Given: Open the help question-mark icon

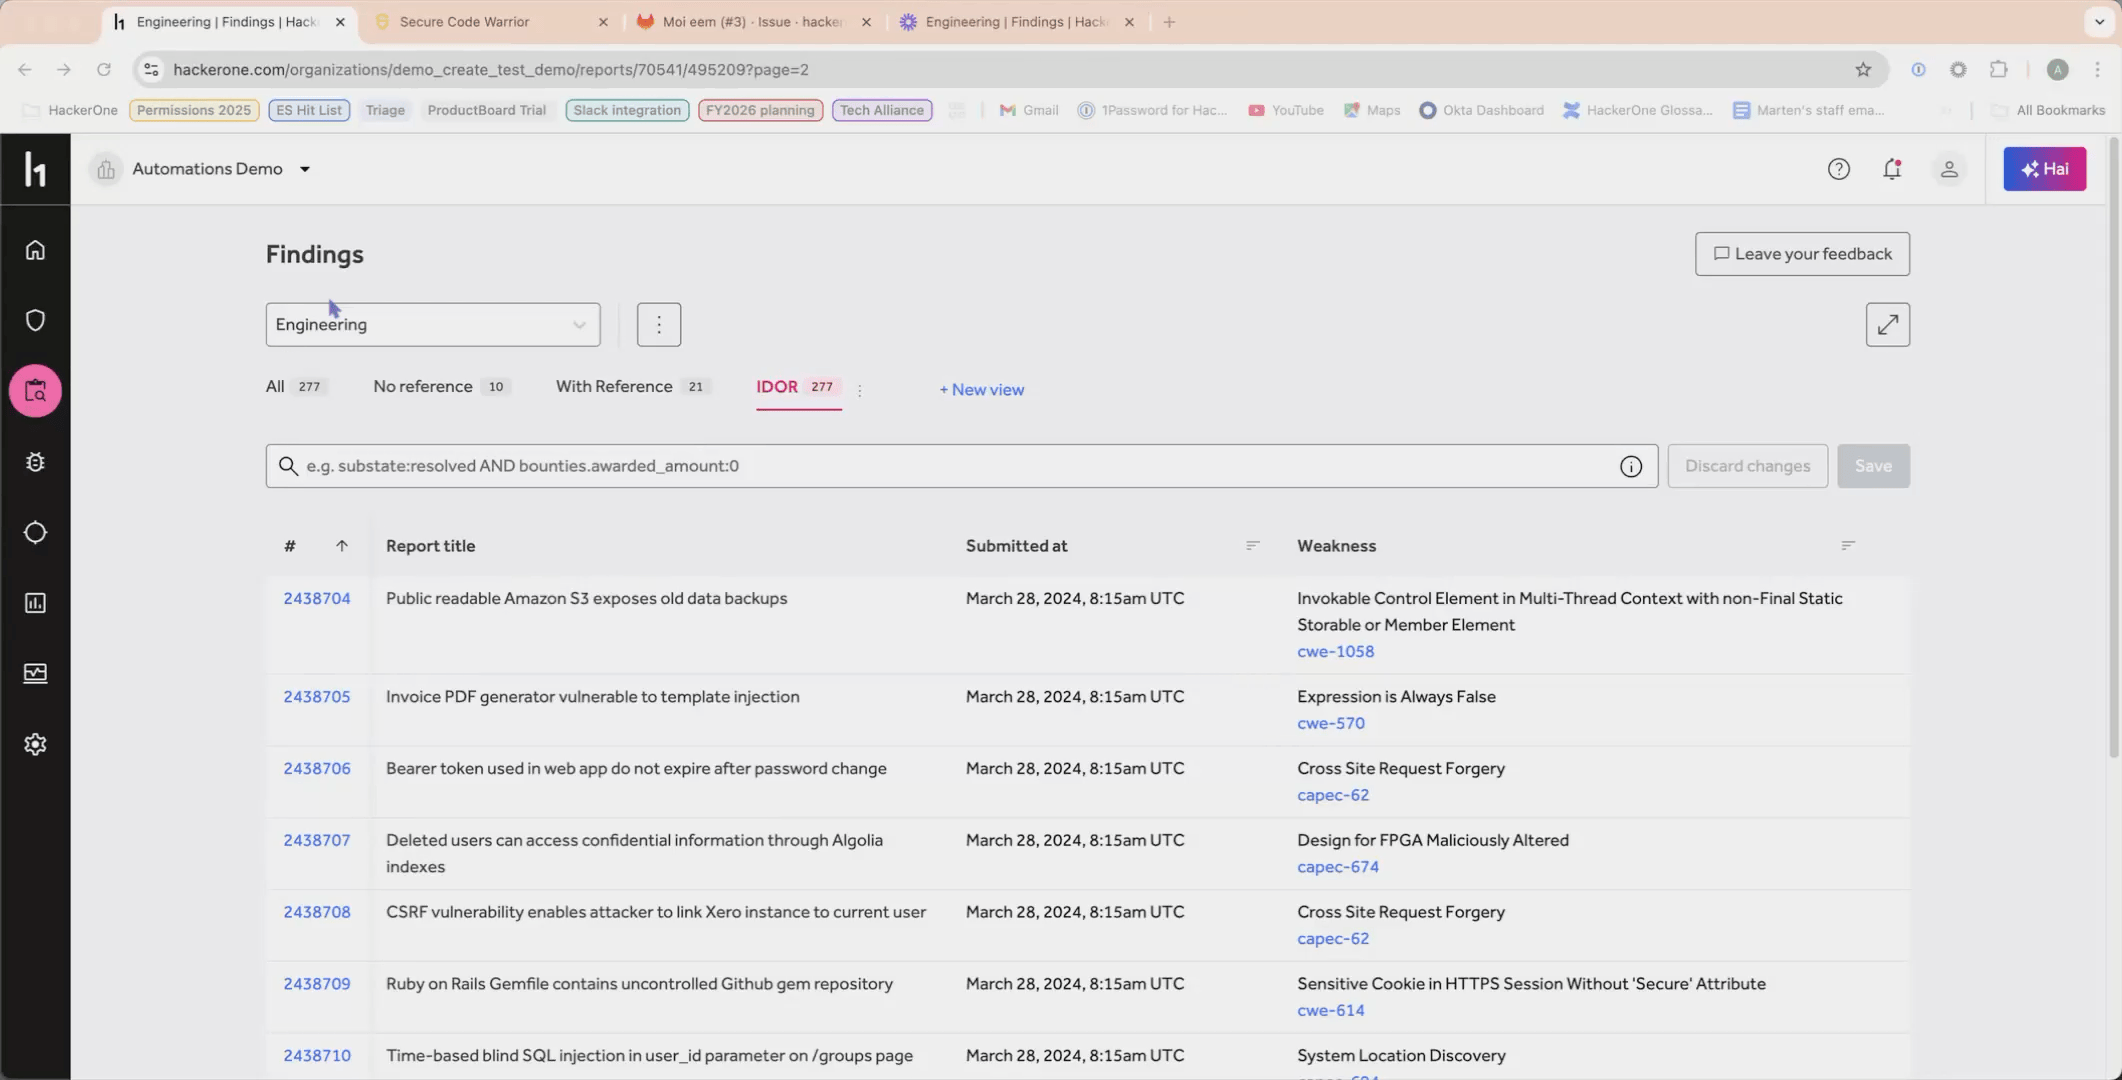Looking at the screenshot, I should (x=1839, y=168).
